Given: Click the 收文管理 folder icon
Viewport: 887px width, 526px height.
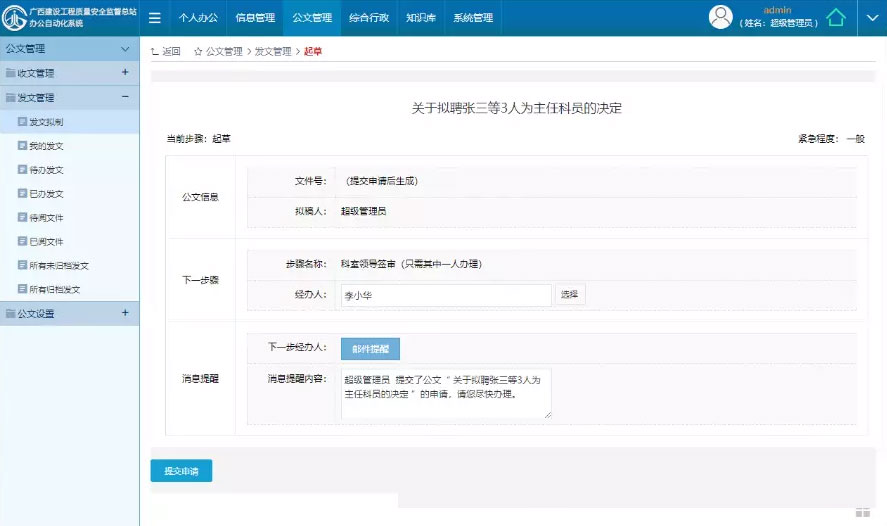Looking at the screenshot, I should (x=10, y=73).
